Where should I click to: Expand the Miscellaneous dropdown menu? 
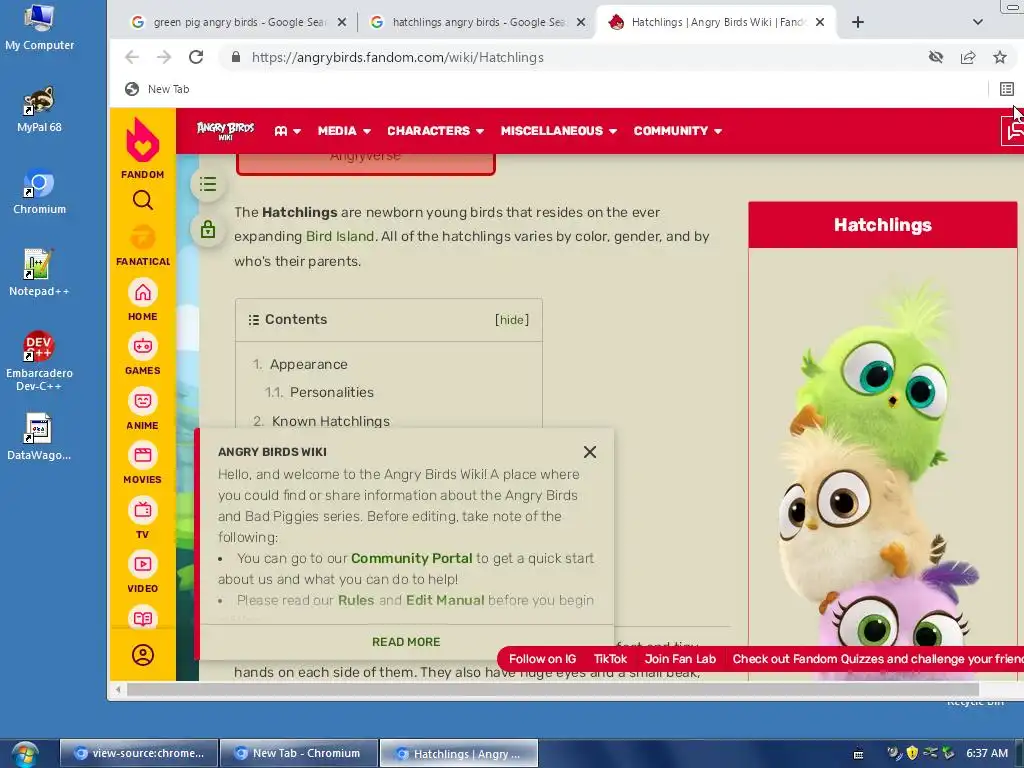558,131
